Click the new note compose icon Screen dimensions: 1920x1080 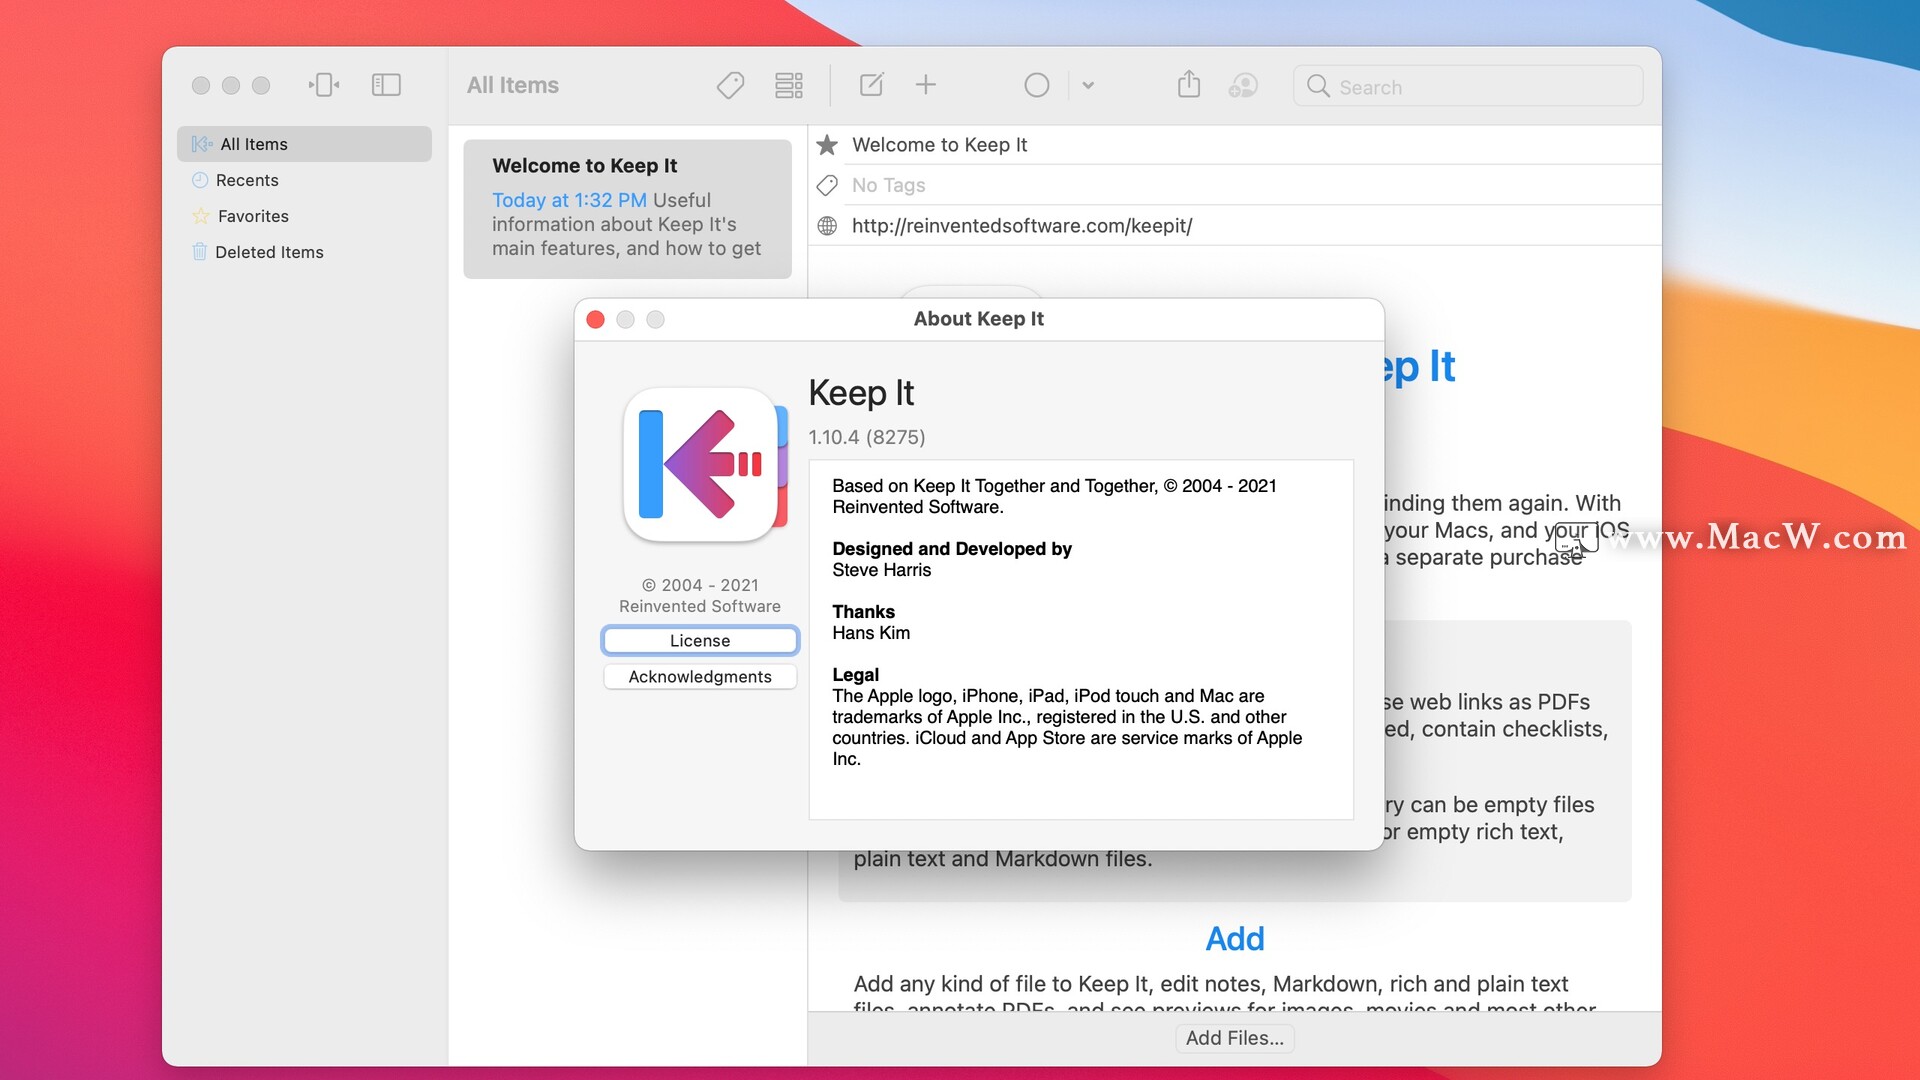868,86
